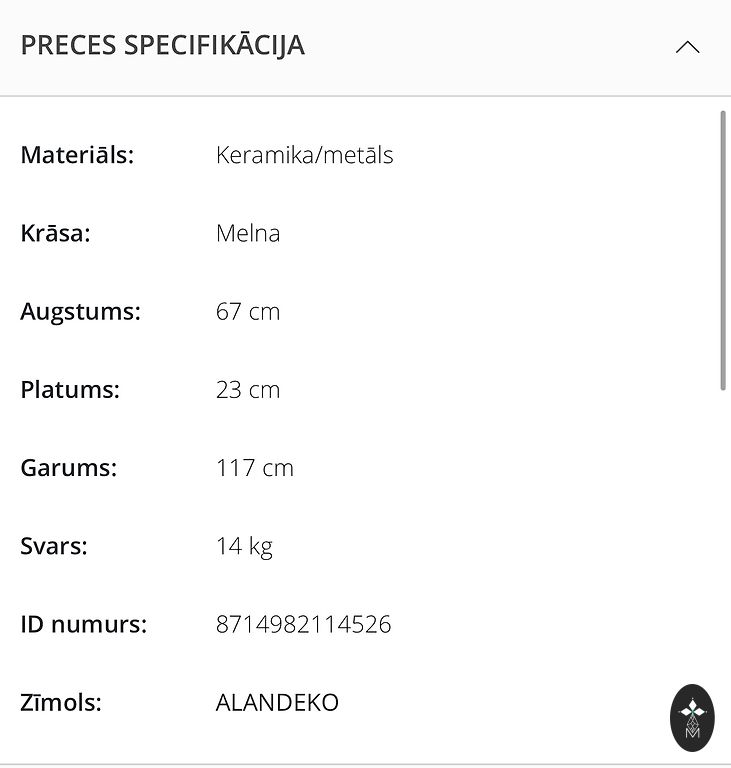Select the 67 cm height value

point(248,311)
